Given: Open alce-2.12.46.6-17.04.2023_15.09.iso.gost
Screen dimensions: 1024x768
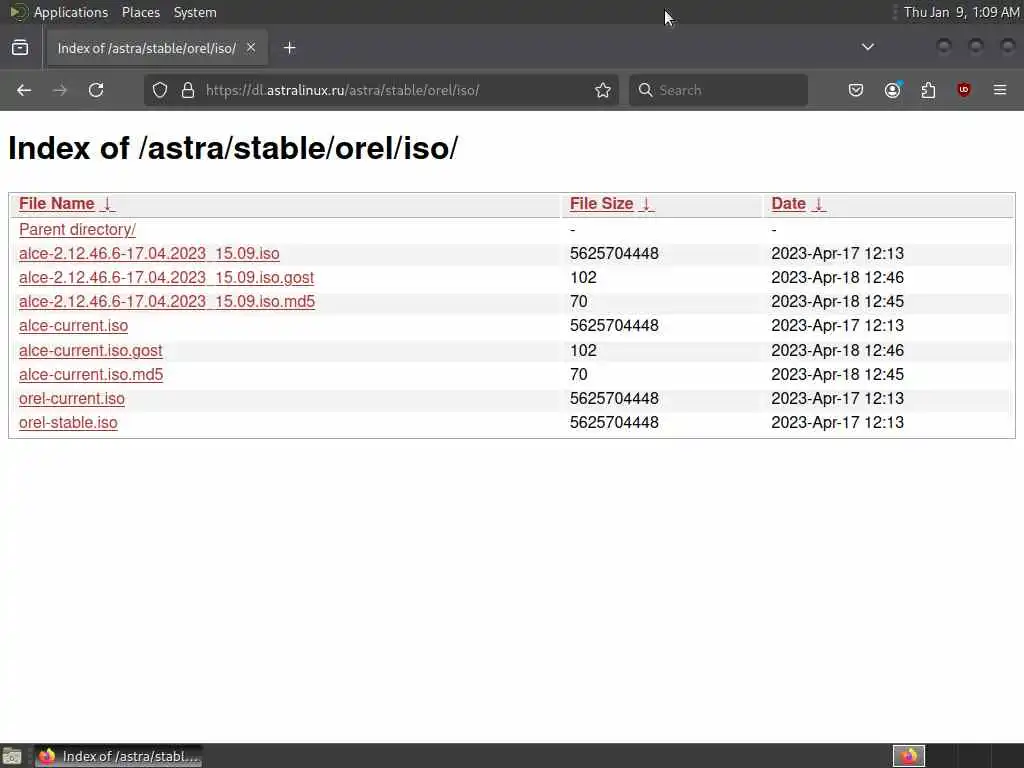Looking at the screenshot, I should (167, 278).
